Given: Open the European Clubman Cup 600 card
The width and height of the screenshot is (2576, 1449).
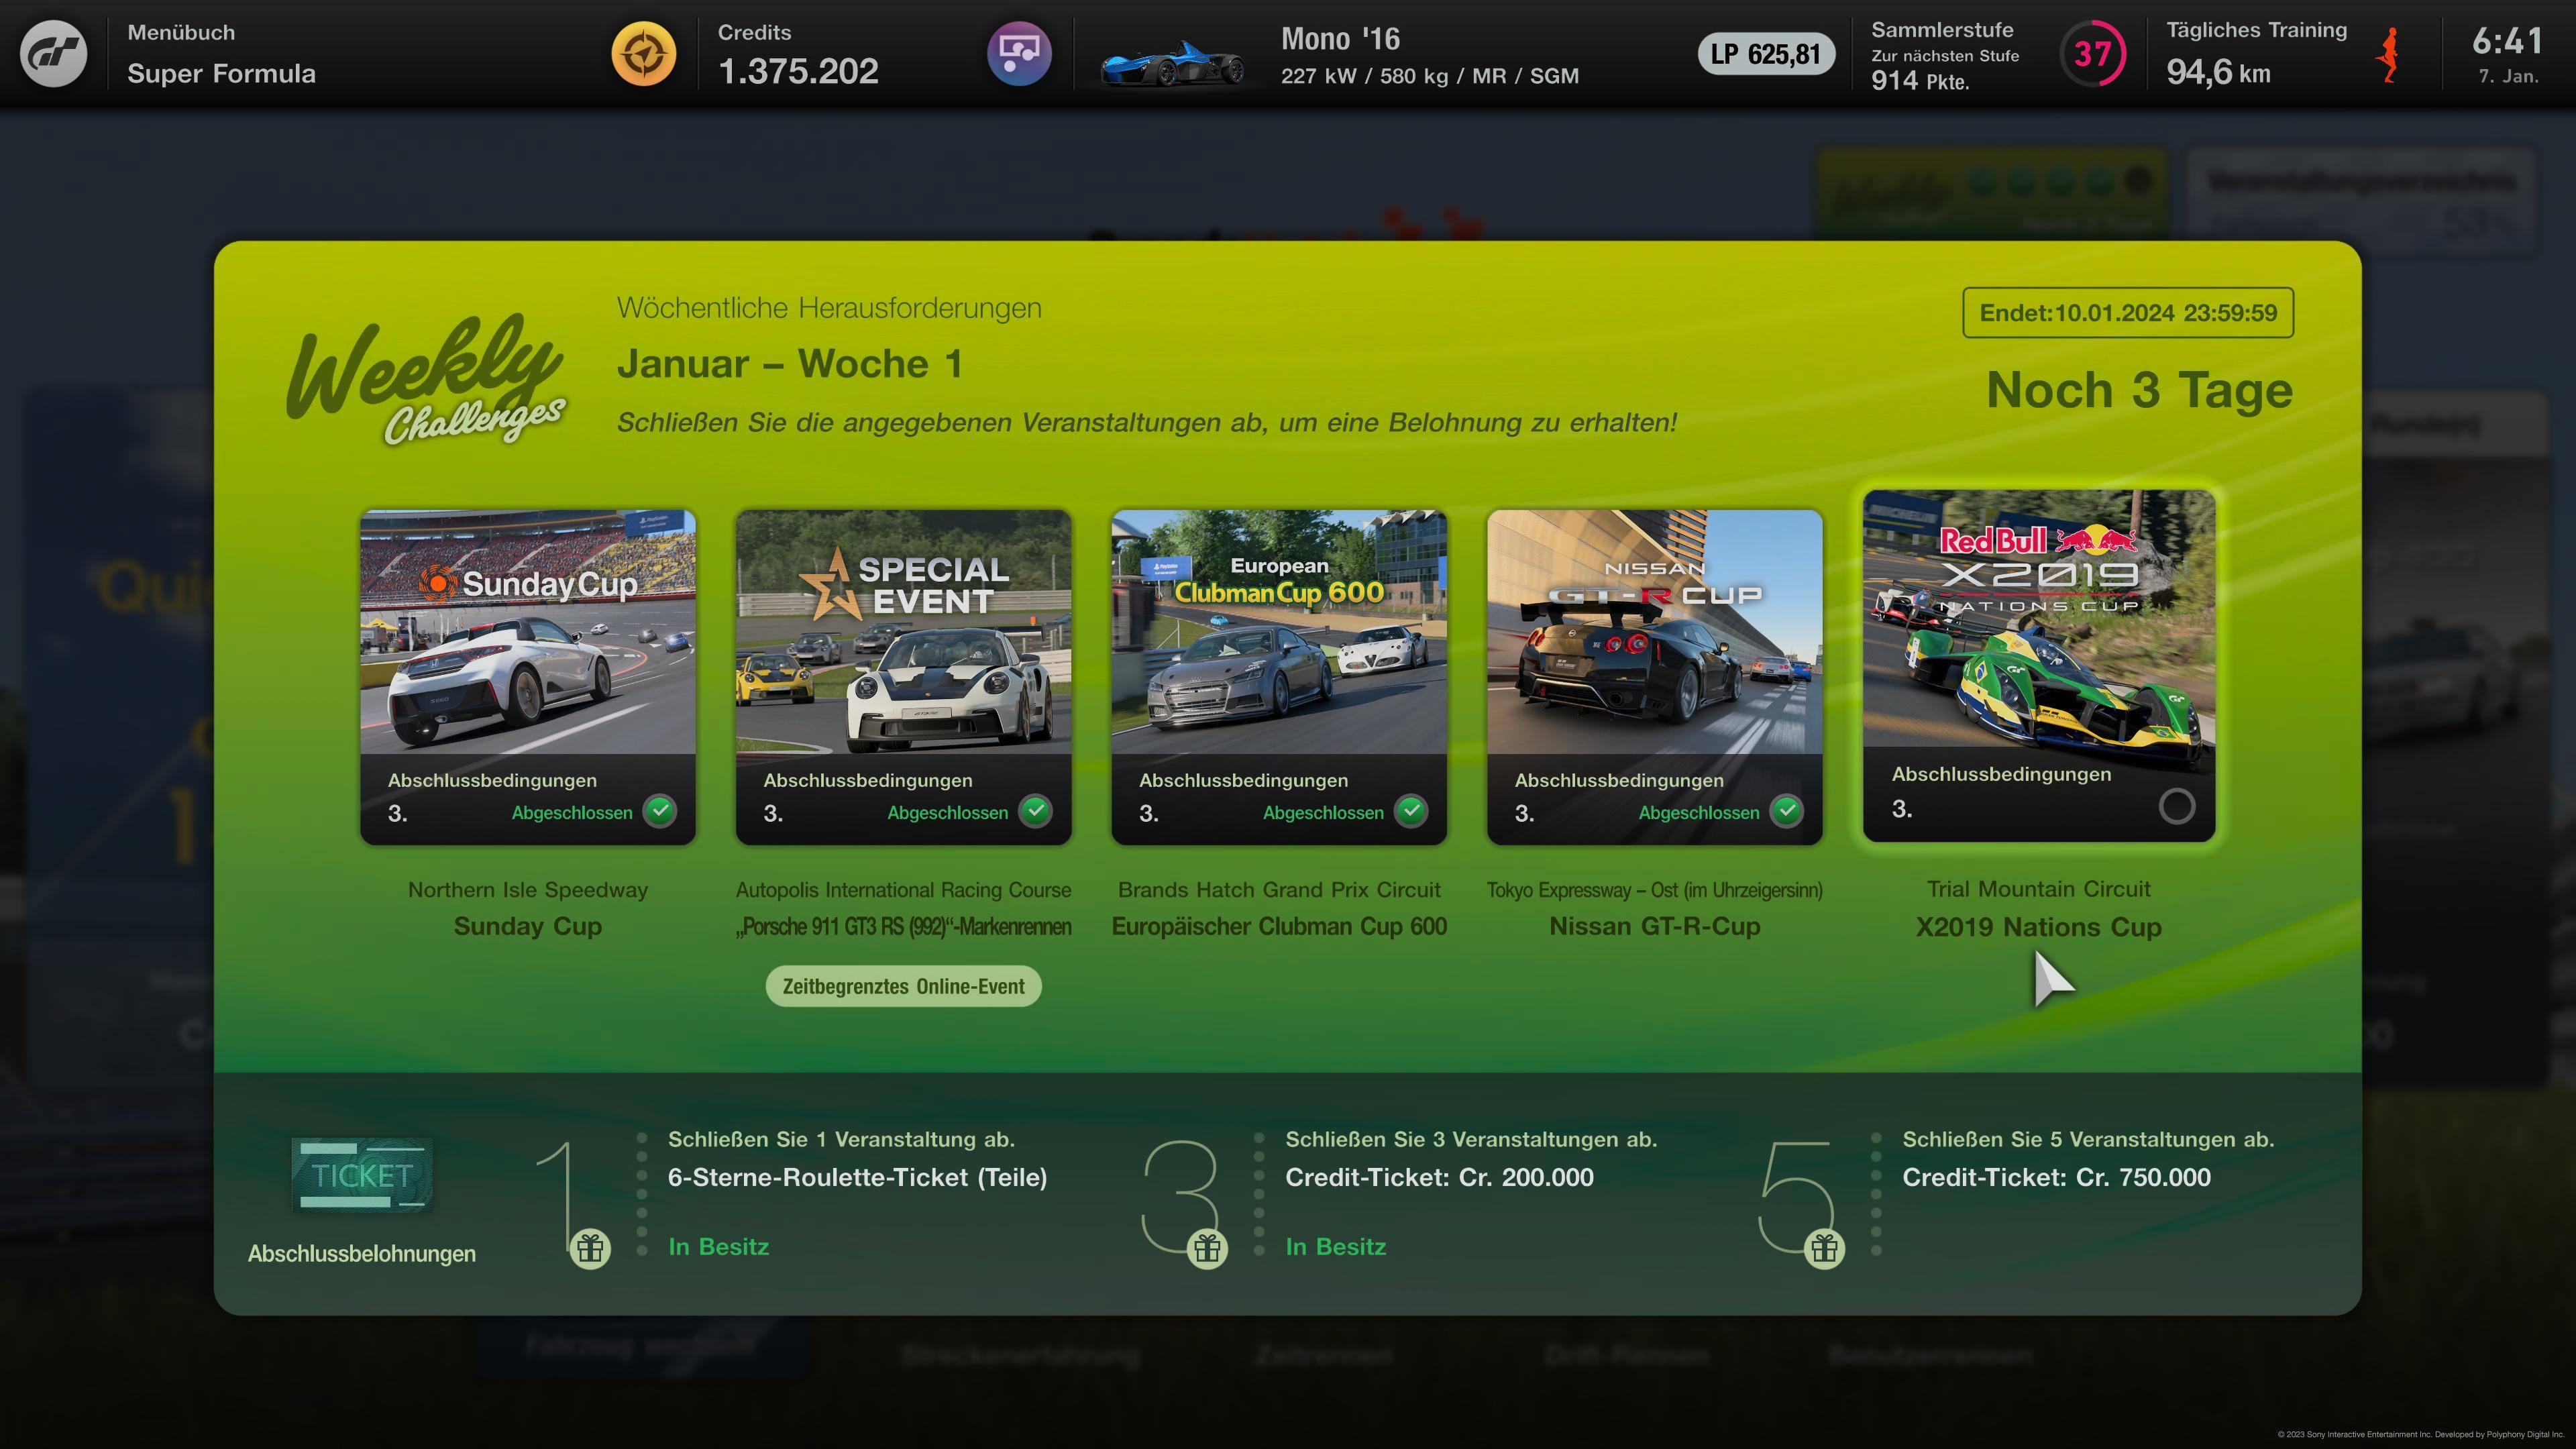Looking at the screenshot, I should click(x=1279, y=677).
